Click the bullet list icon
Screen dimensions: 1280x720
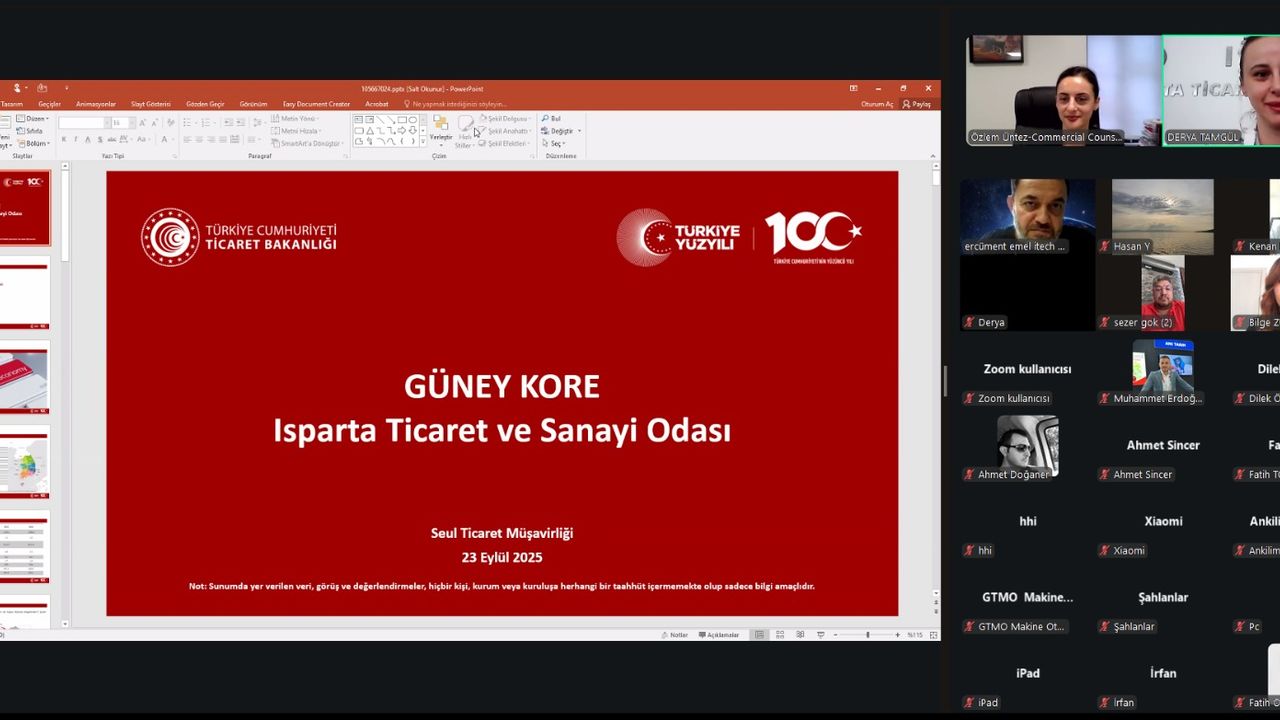pyautogui.click(x=187, y=123)
